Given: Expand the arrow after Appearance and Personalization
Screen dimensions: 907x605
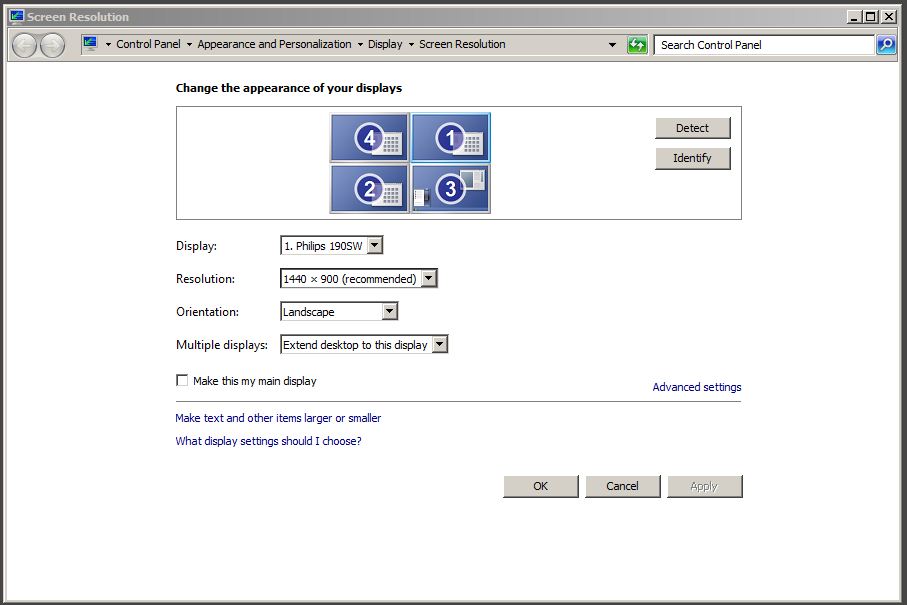Looking at the screenshot, I should [x=360, y=45].
